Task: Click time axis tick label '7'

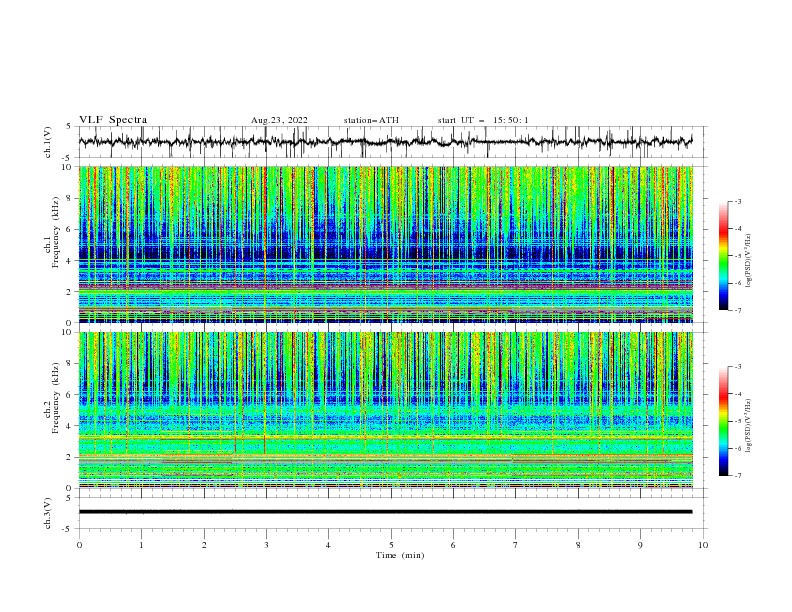Action: pos(516,545)
